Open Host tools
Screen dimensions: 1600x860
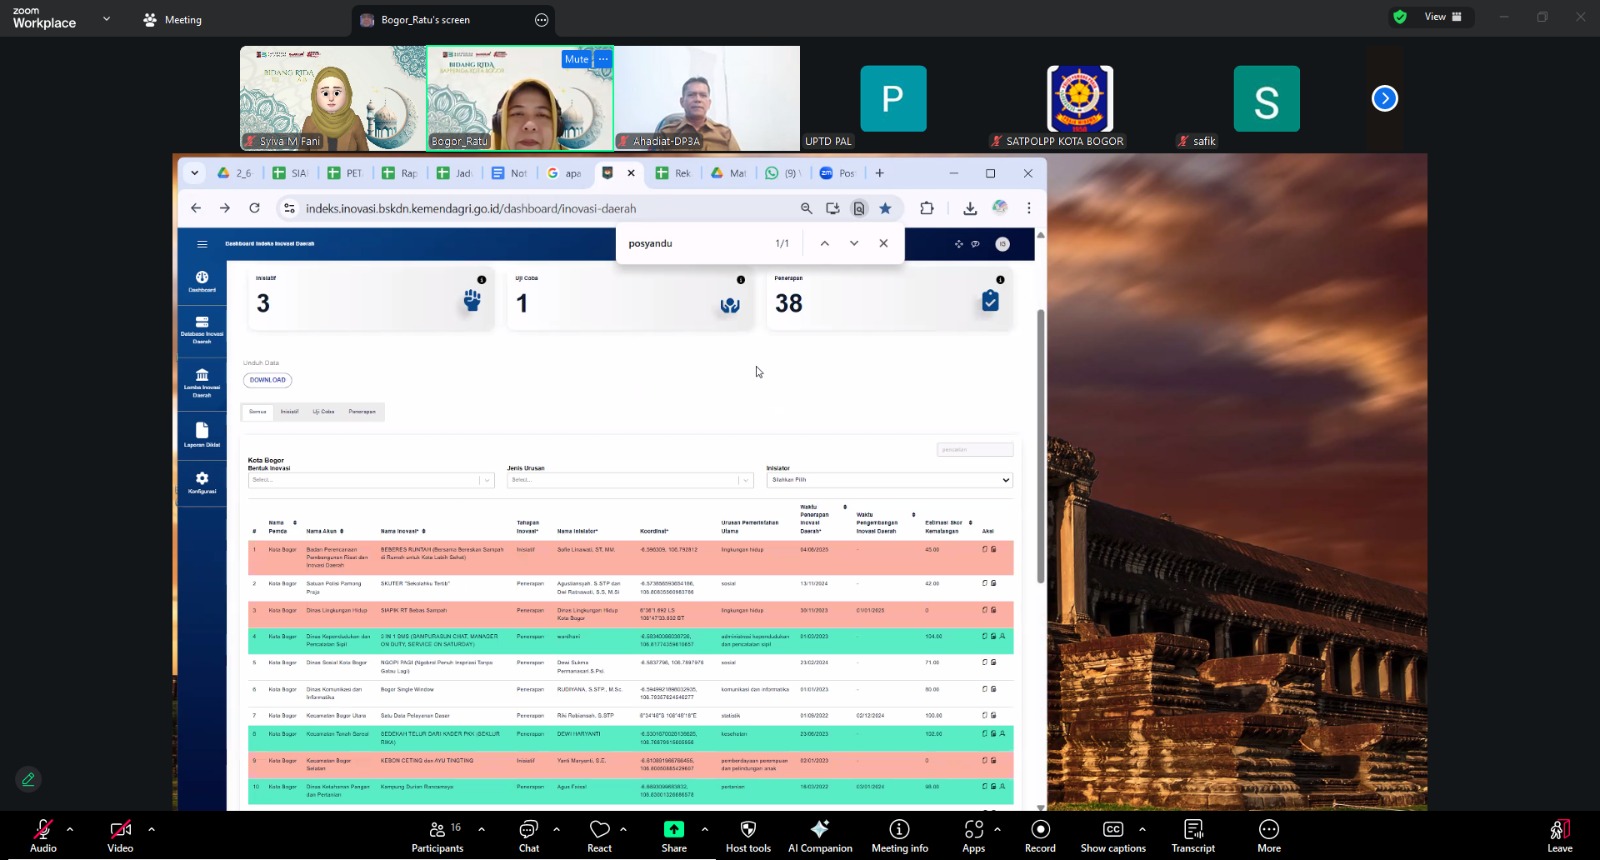tap(748, 830)
